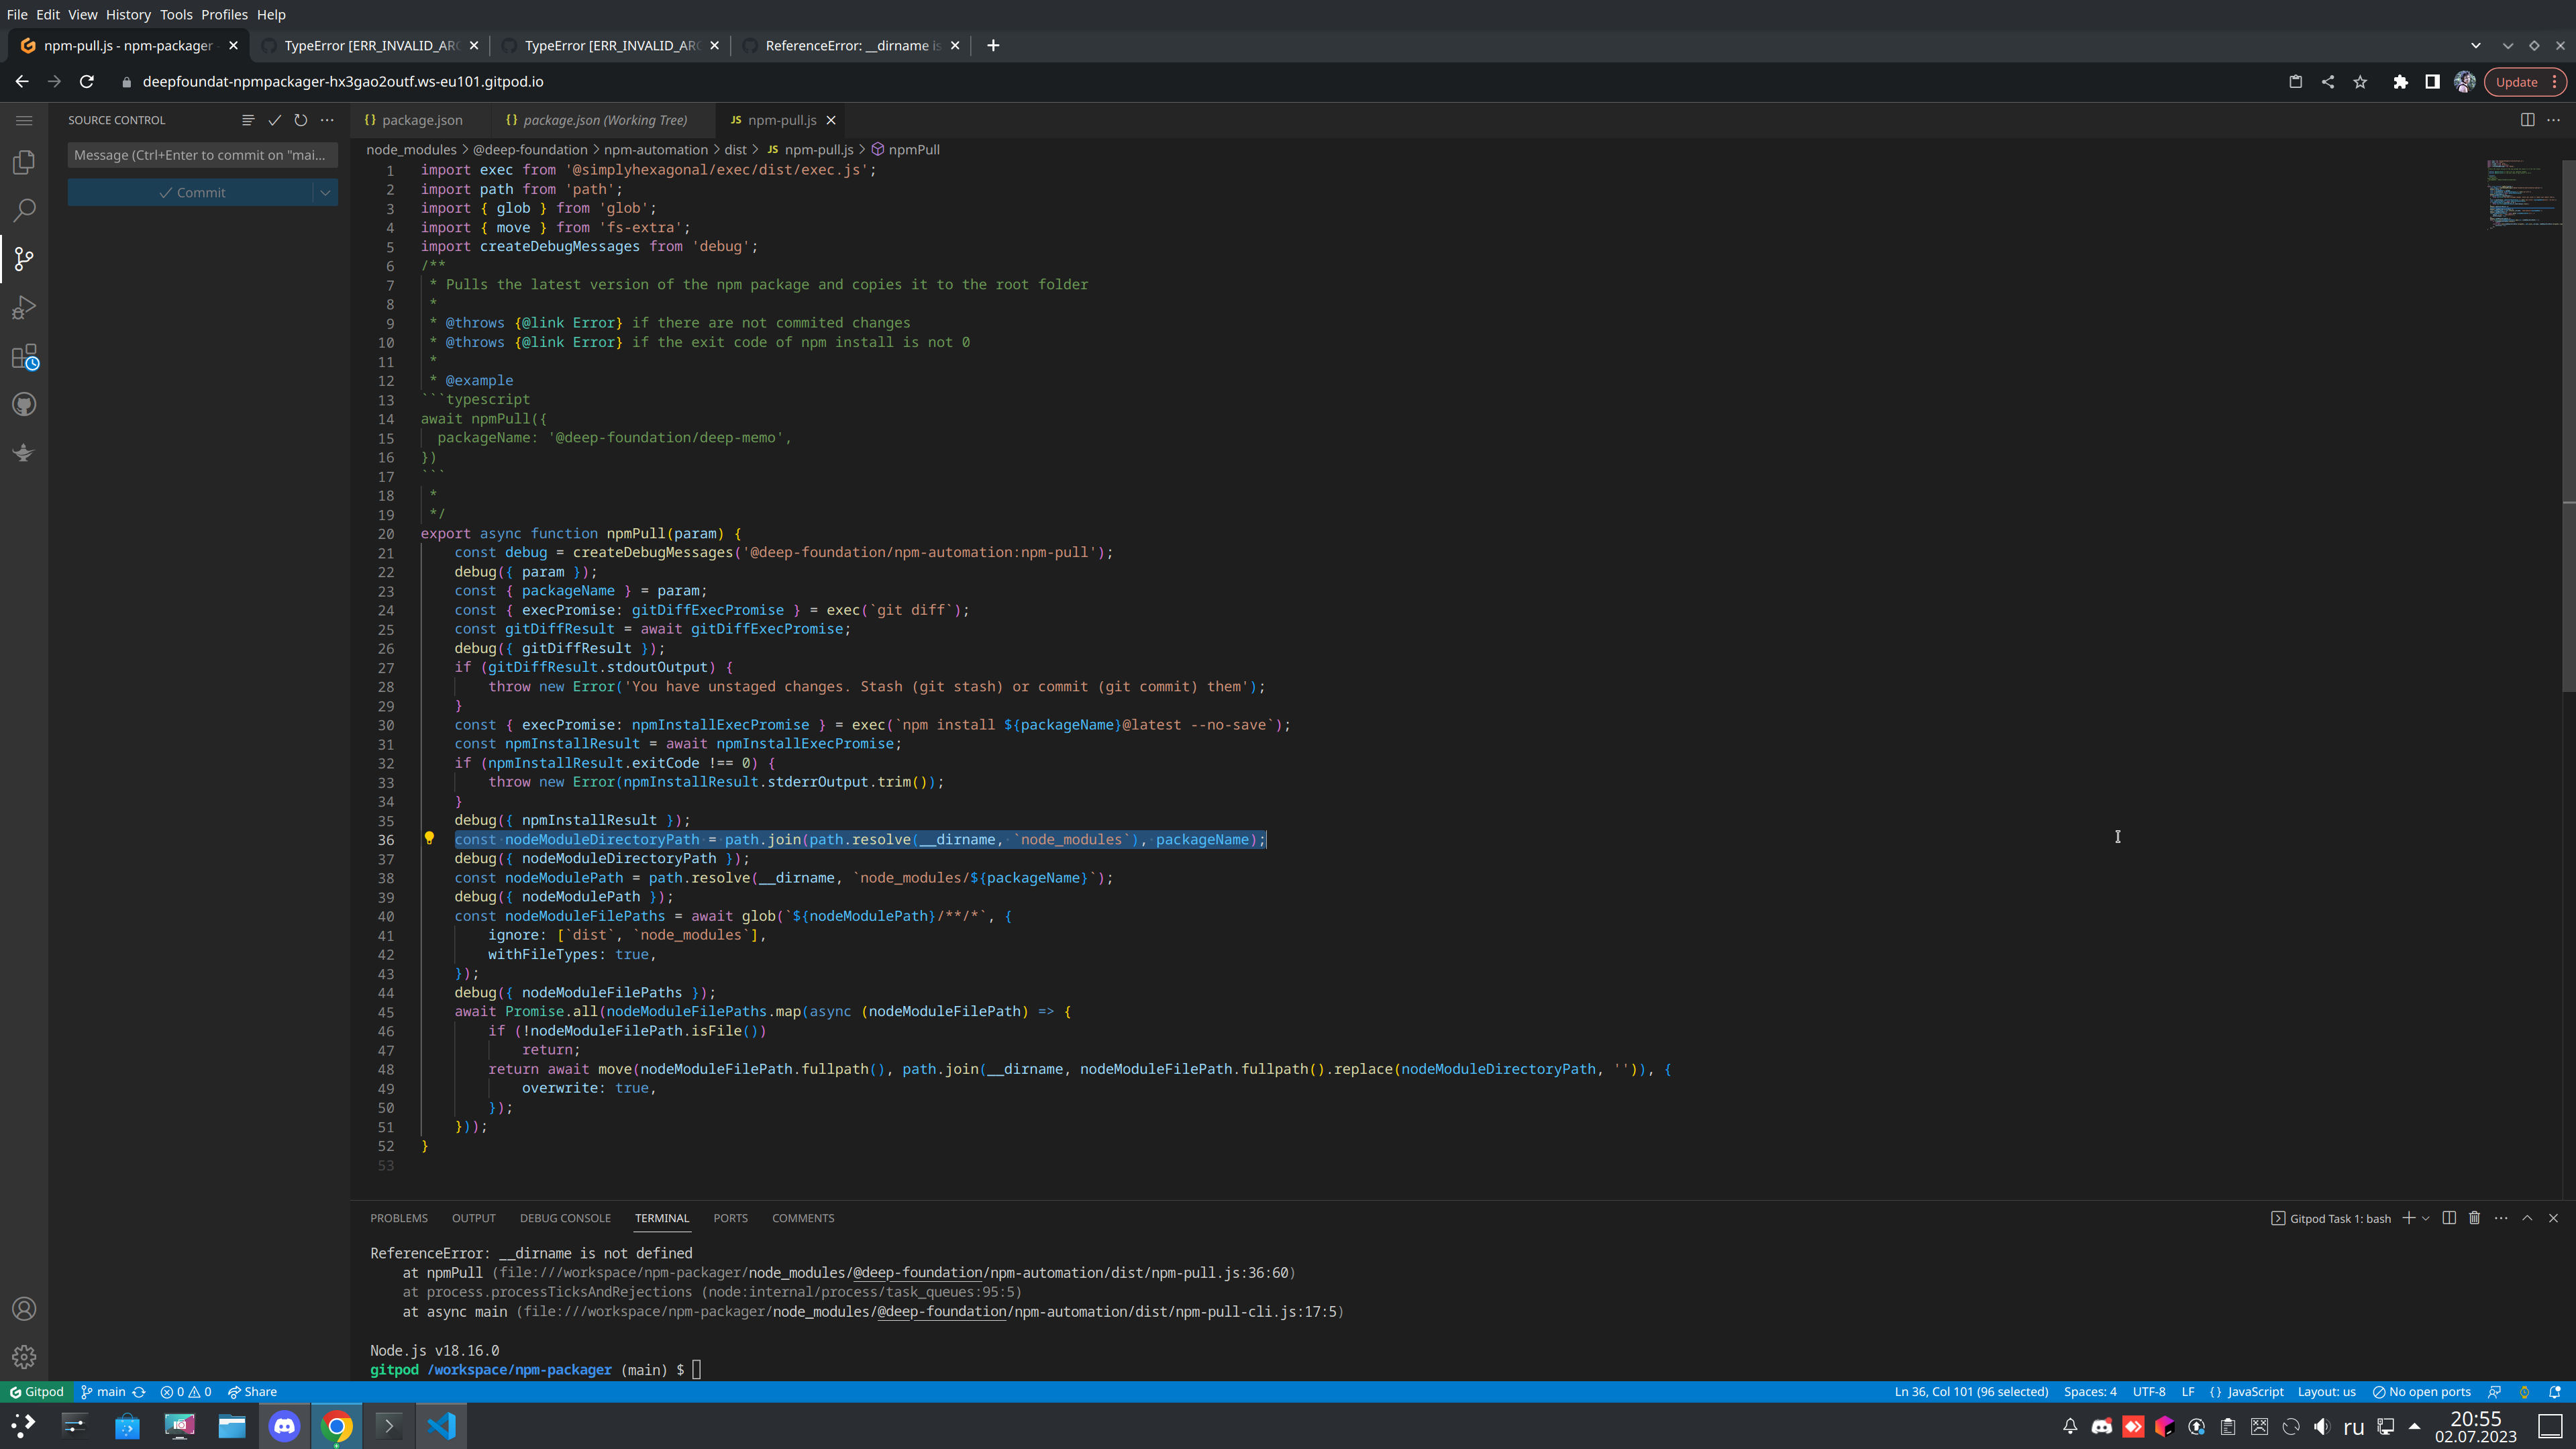The width and height of the screenshot is (2576, 1449).
Task: Focus the commit message input box
Action: pyautogui.click(x=203, y=155)
